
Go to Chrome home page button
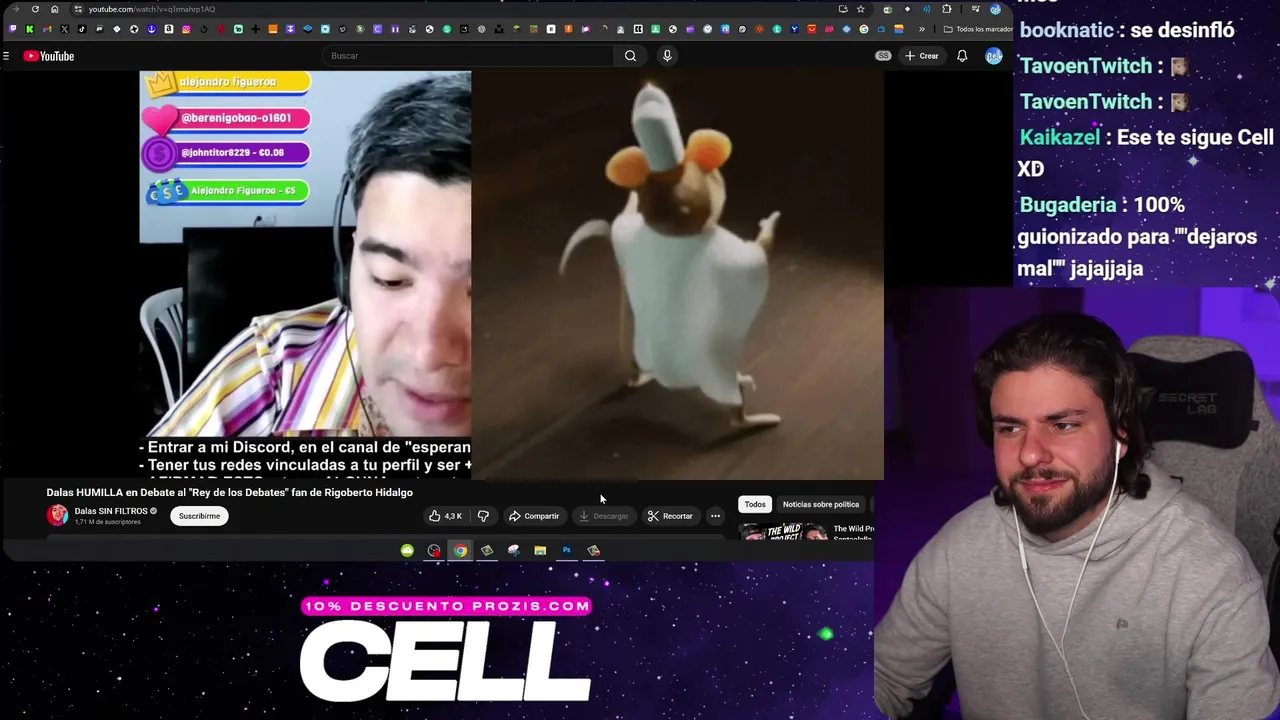(x=54, y=9)
